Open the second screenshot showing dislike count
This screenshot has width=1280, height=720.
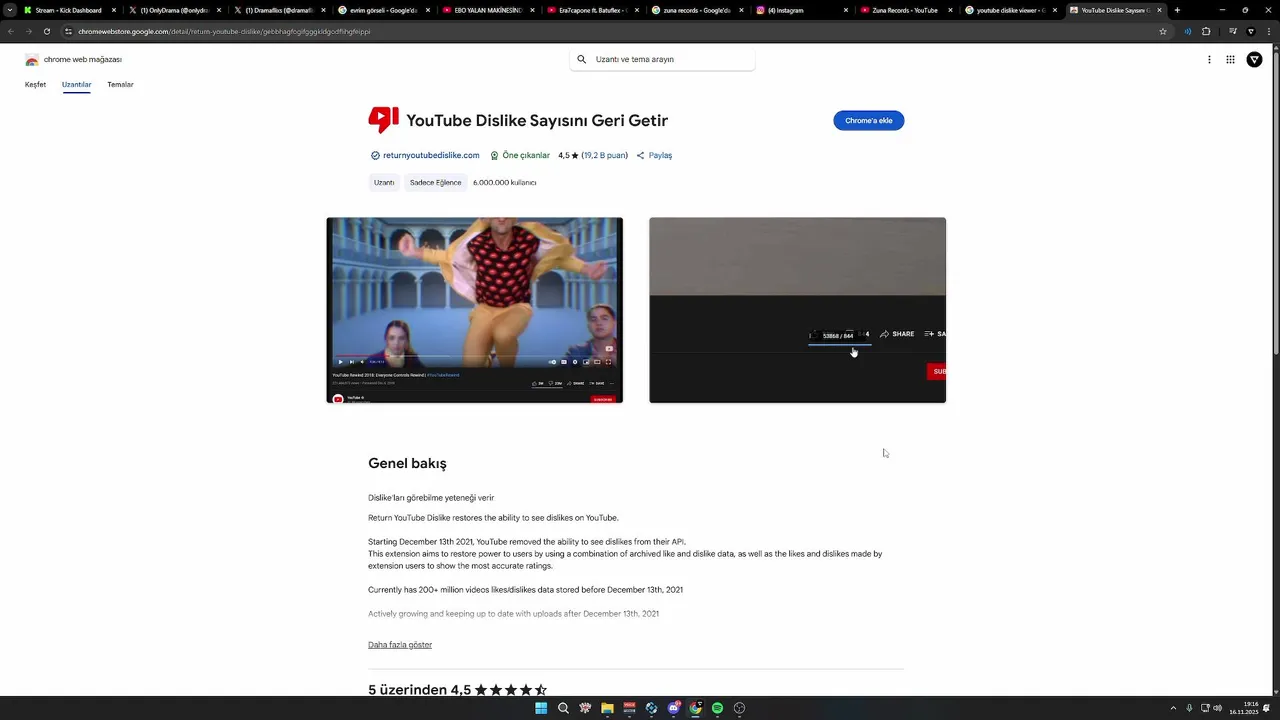[797, 310]
